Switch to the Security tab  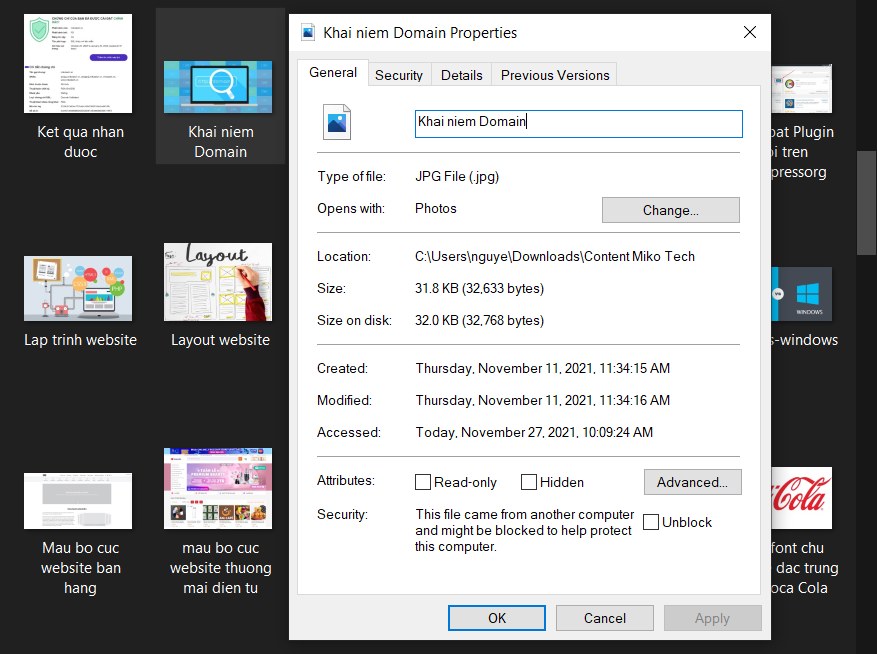tap(399, 75)
